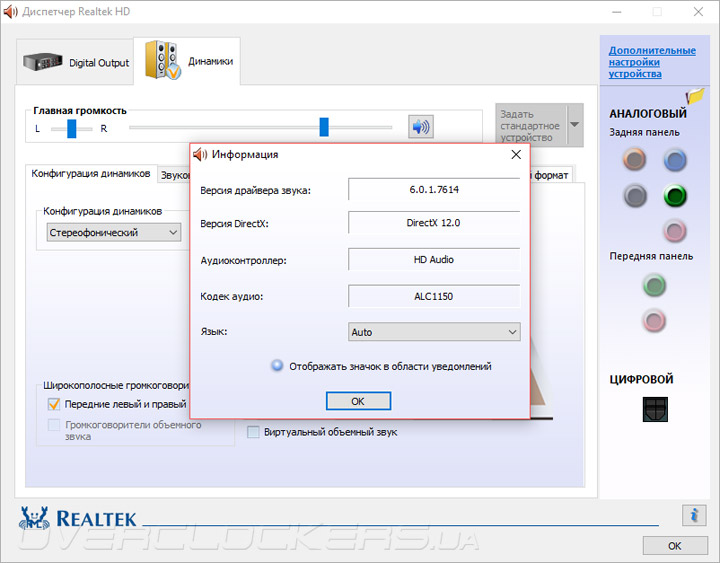Mute speakers using the blue speaker icon
The width and height of the screenshot is (720, 563).
(x=421, y=127)
